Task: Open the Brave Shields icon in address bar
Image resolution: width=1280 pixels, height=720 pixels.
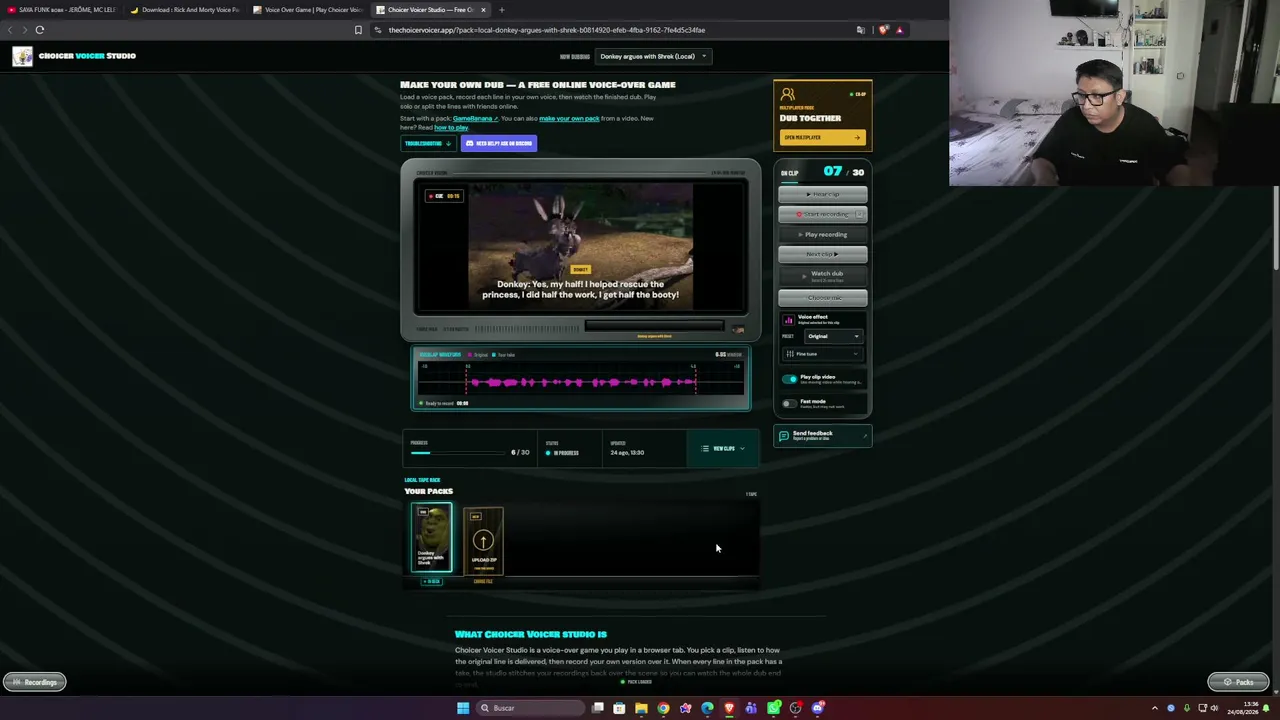Action: (883, 30)
